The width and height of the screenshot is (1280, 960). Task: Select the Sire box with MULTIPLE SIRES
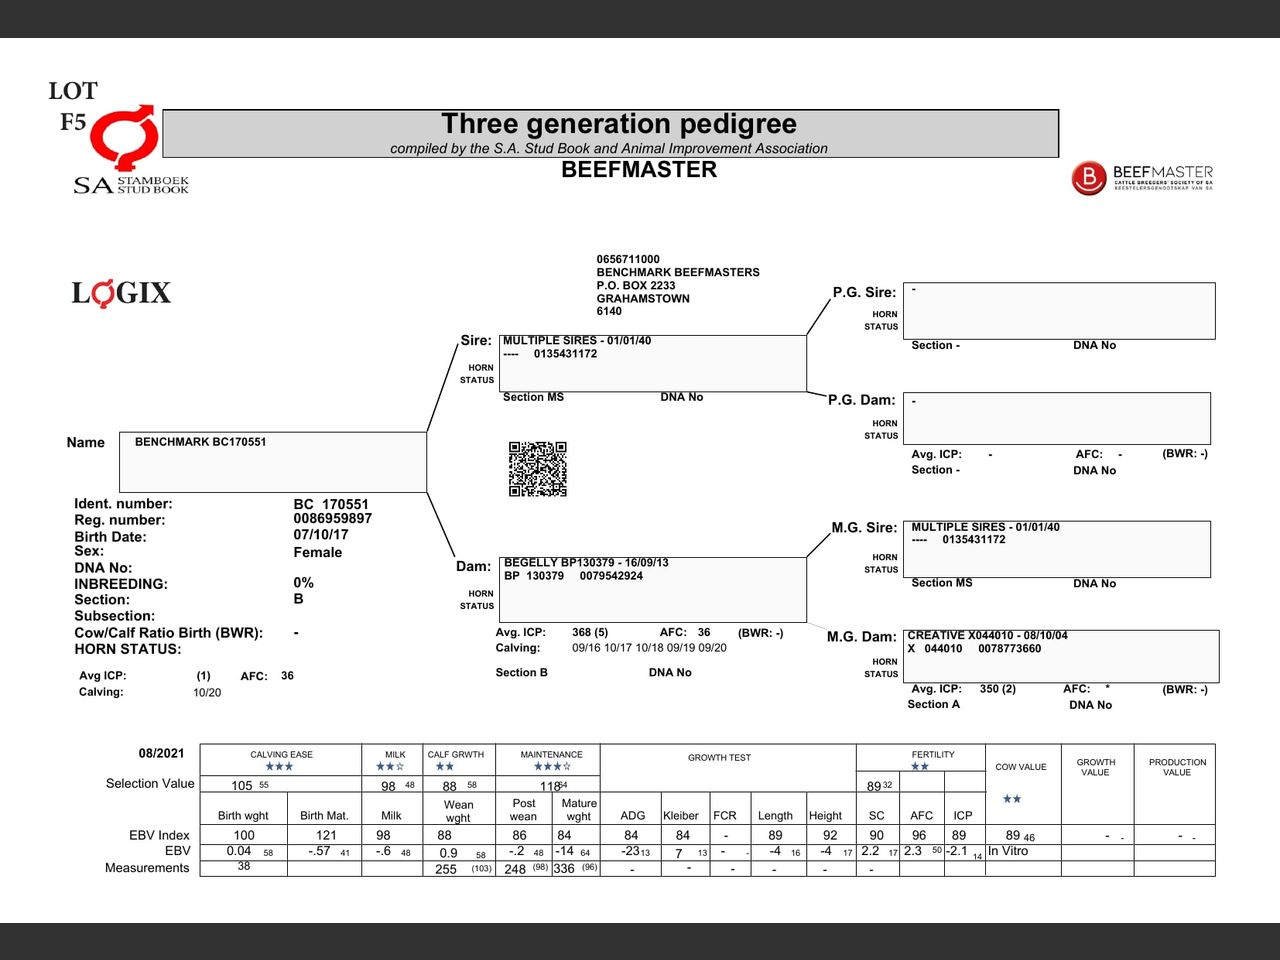click(x=652, y=363)
